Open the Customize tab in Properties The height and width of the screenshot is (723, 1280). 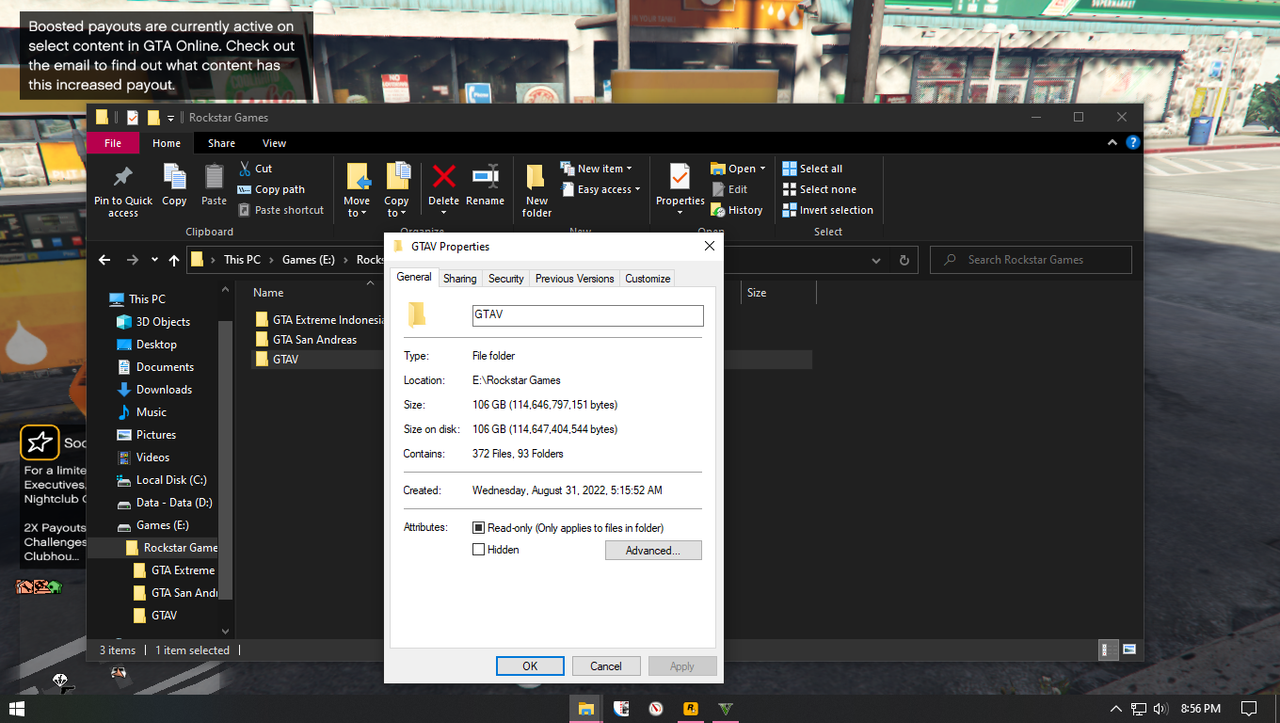(648, 279)
